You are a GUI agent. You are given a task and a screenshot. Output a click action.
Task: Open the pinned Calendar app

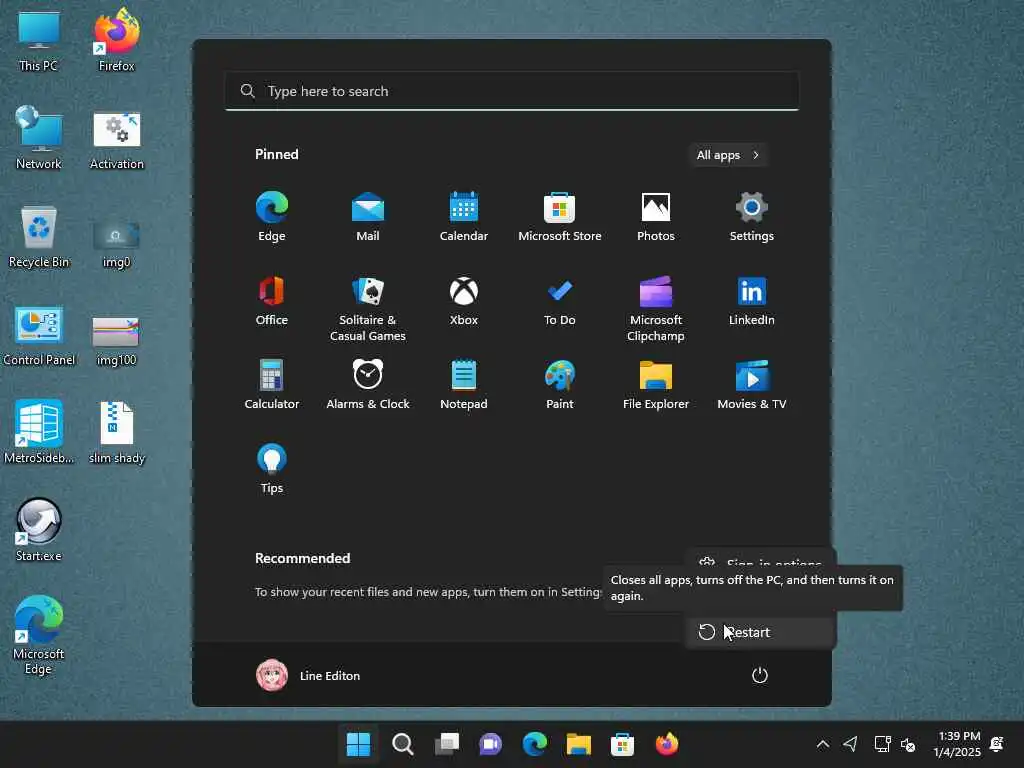464,217
